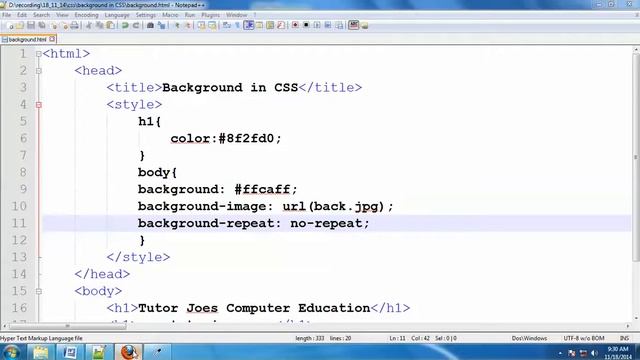Image resolution: width=640 pixels, height=360 pixels.
Task: Switch to Firefox in the taskbar
Action: (x=128, y=352)
